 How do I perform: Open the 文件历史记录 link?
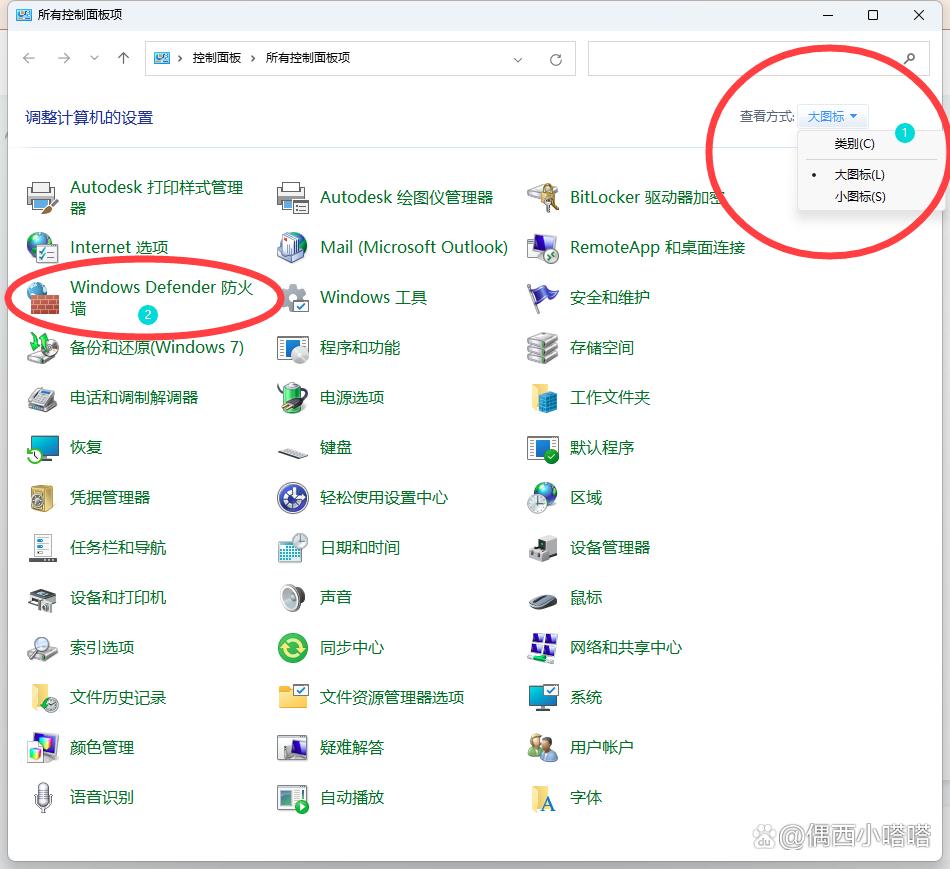(118, 698)
